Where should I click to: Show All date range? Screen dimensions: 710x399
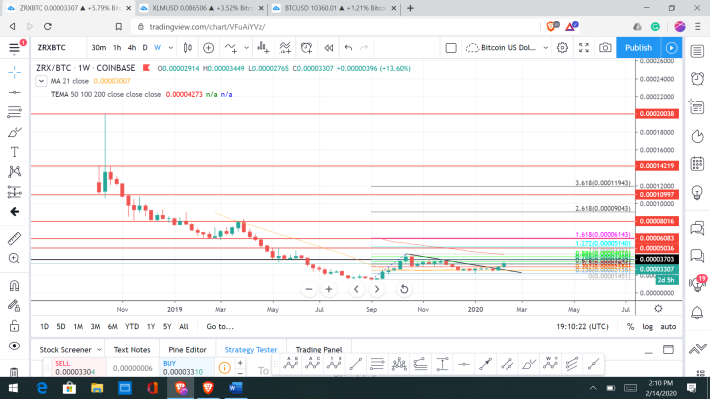(x=183, y=327)
